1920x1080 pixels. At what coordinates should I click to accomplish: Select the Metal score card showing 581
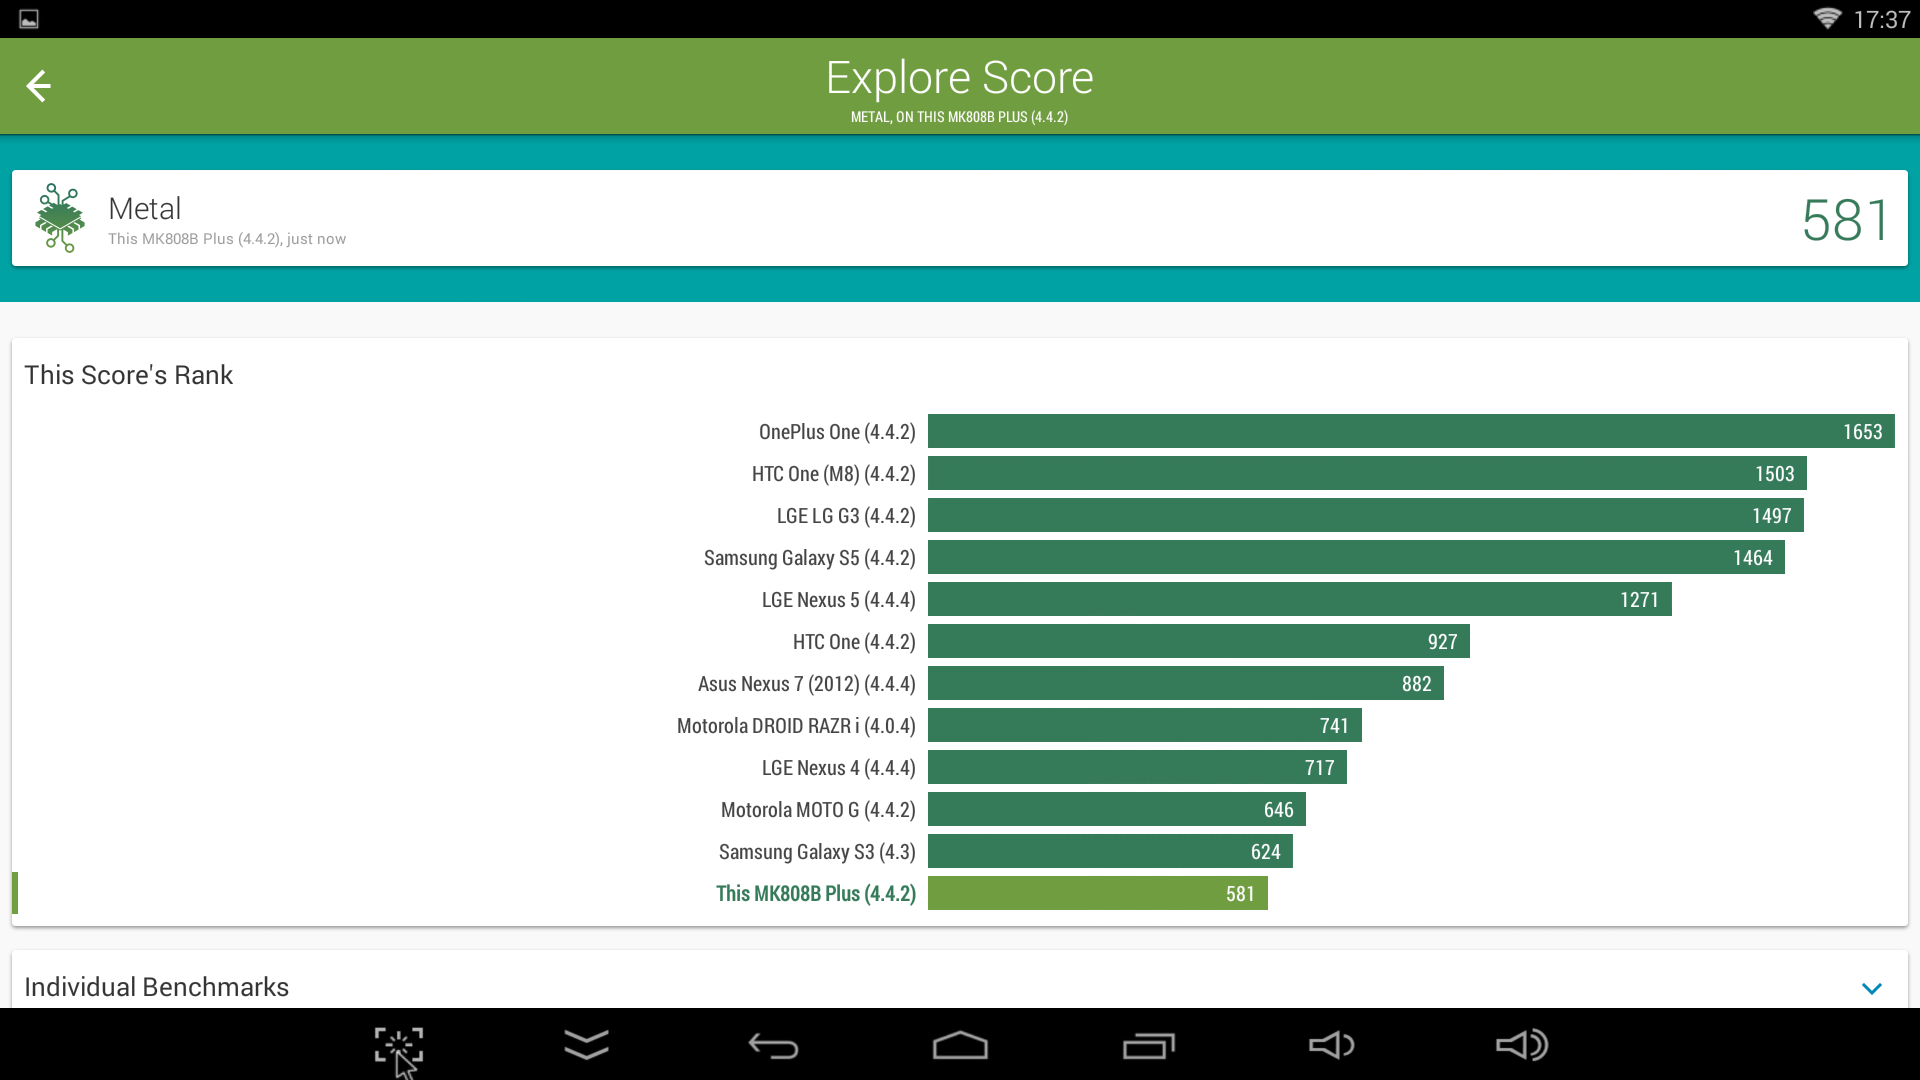[x=960, y=218]
